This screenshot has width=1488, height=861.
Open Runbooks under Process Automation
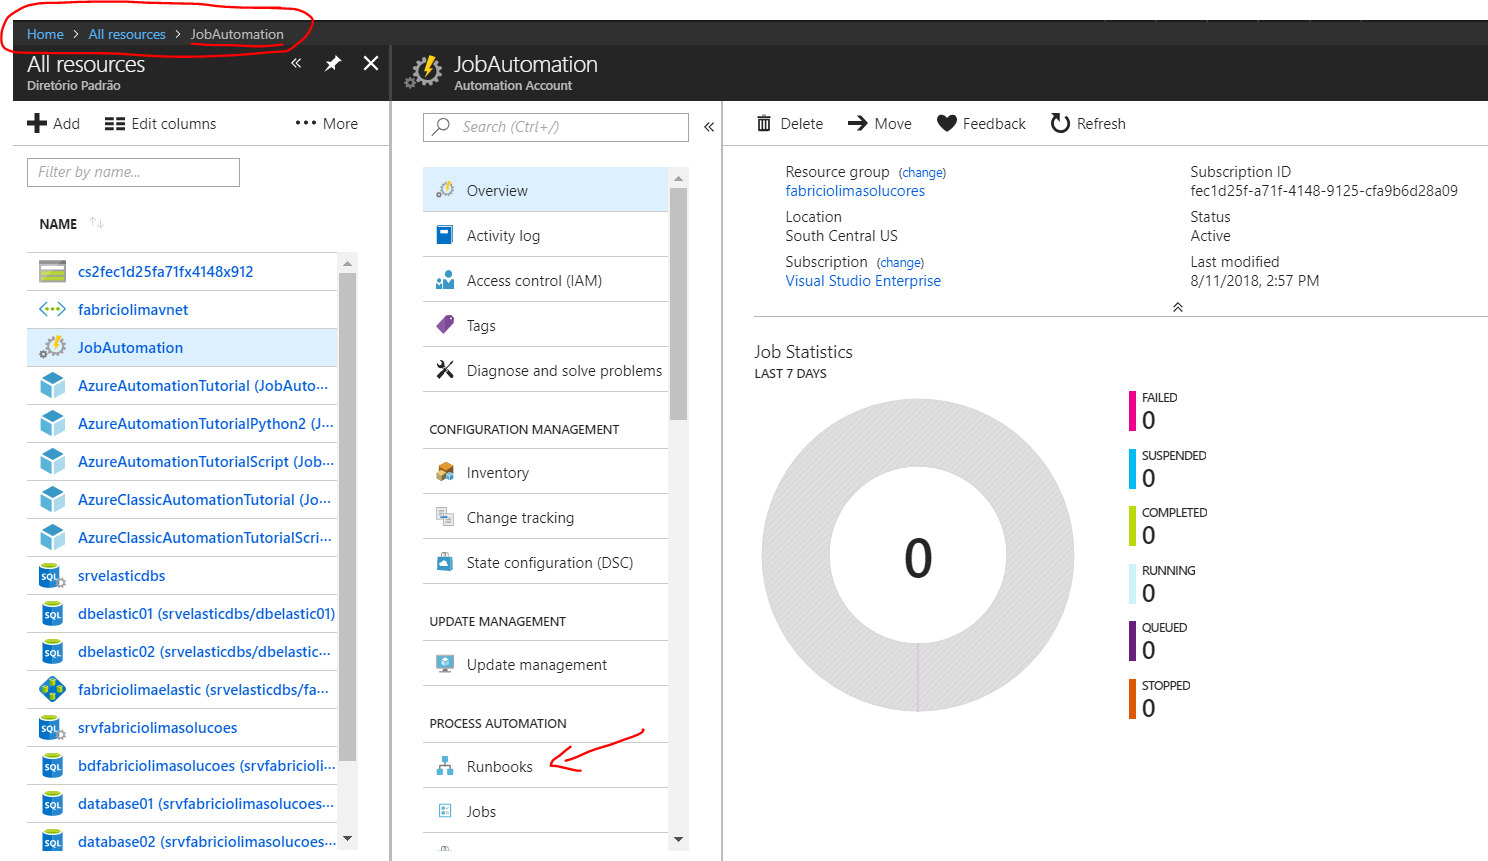pyautogui.click(x=499, y=767)
